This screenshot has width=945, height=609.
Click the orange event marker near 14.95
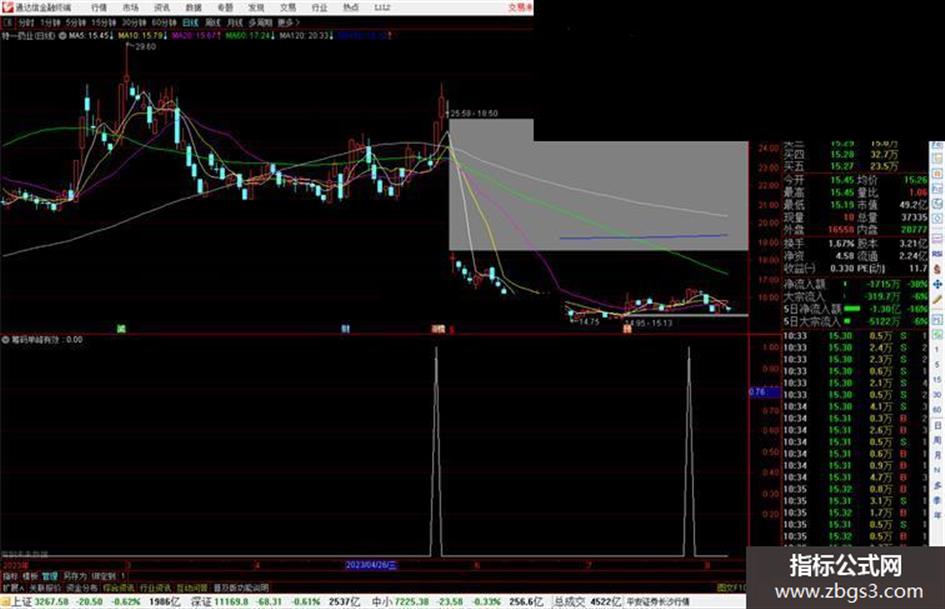(x=627, y=329)
